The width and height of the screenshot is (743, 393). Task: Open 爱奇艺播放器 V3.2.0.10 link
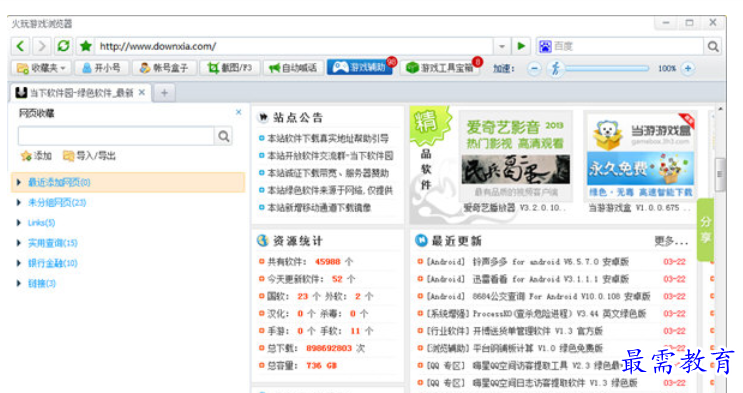coord(514,208)
